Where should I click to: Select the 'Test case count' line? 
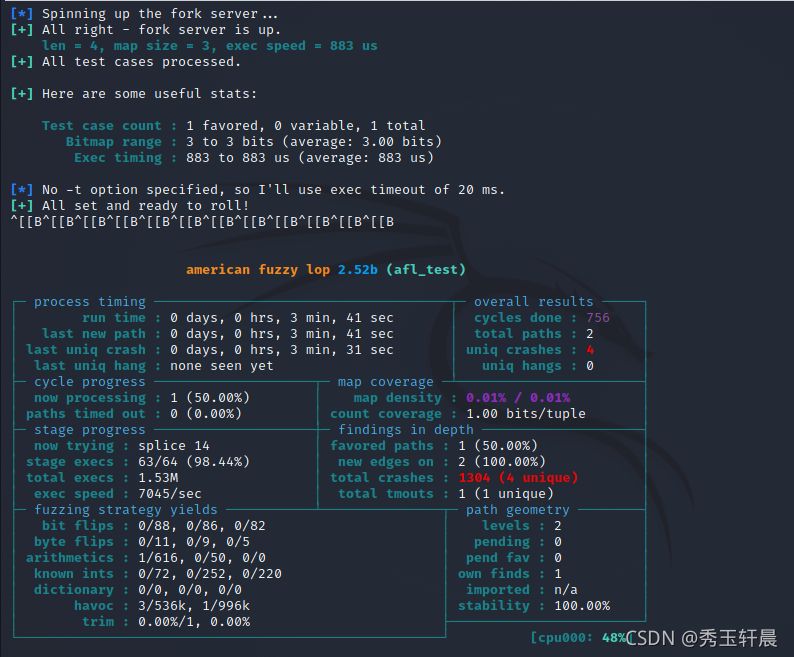tap(233, 126)
